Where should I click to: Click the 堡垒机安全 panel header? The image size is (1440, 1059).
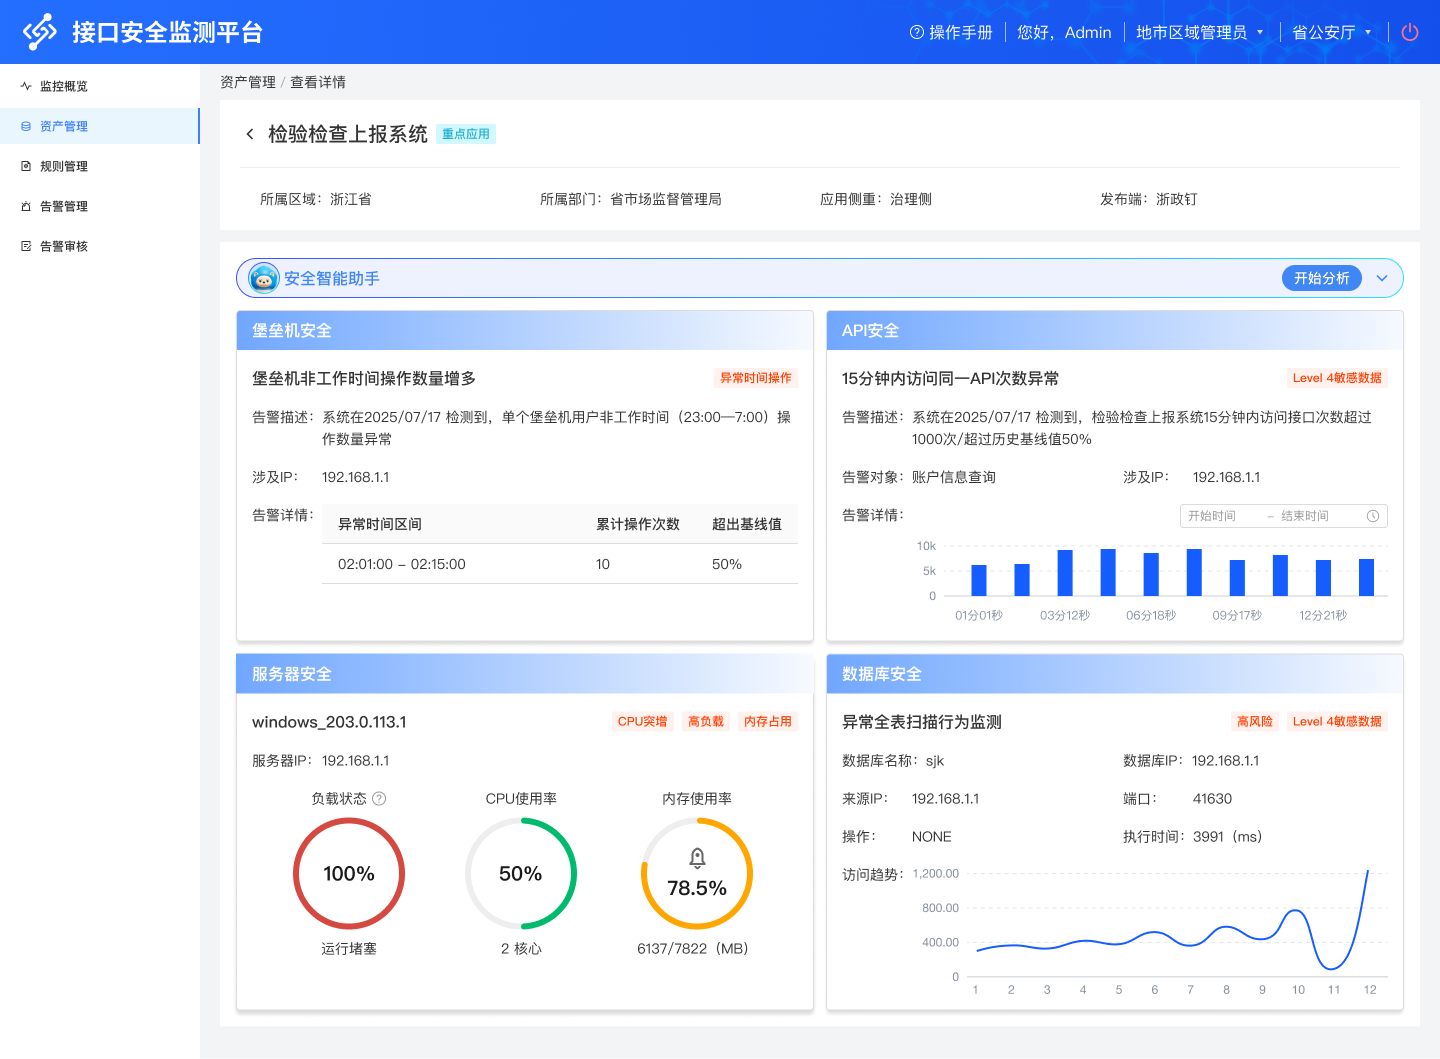point(525,330)
